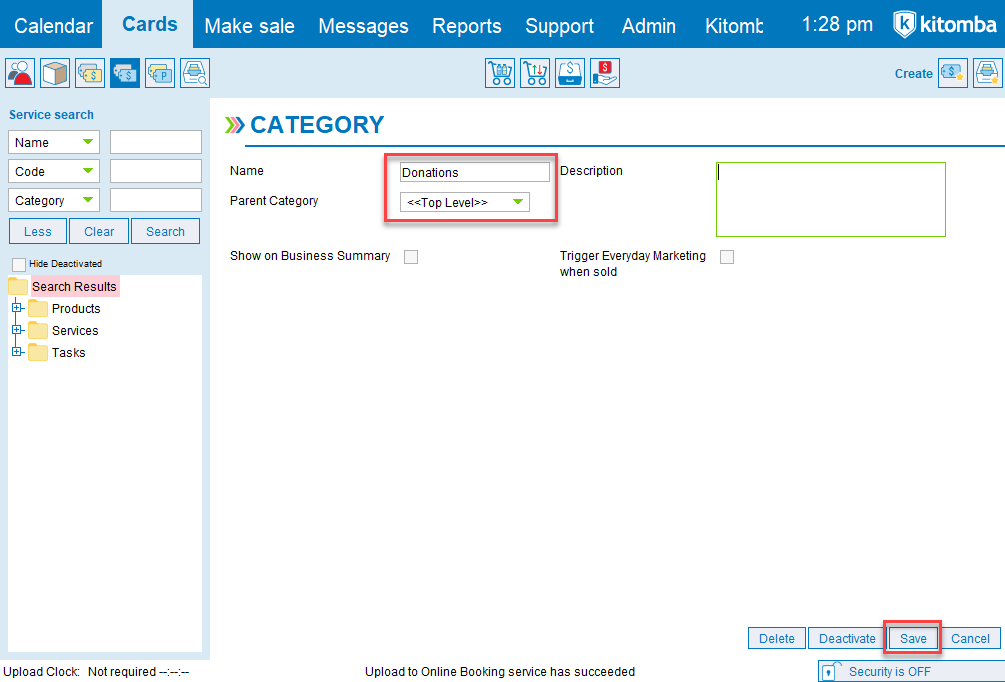This screenshot has width=1005, height=682.
Task: Click the hand holding dollar icon
Action: tap(604, 73)
